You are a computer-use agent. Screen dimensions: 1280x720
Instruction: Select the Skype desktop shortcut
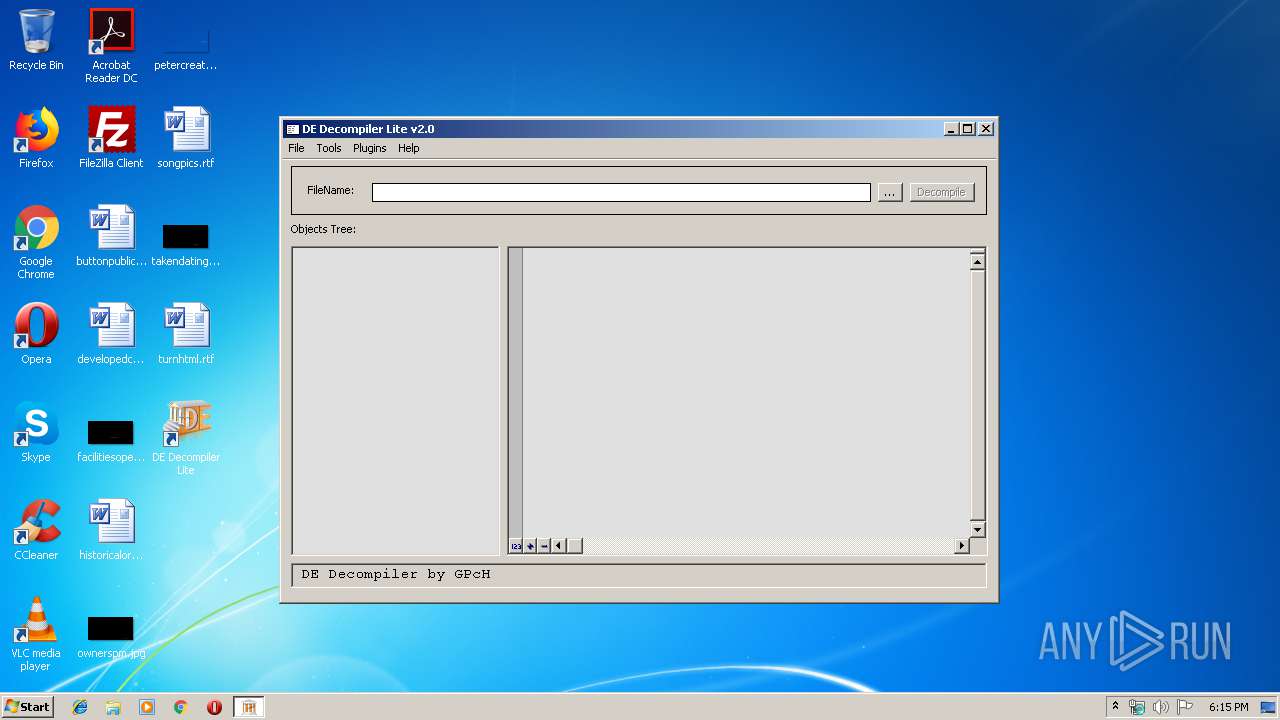pos(36,432)
